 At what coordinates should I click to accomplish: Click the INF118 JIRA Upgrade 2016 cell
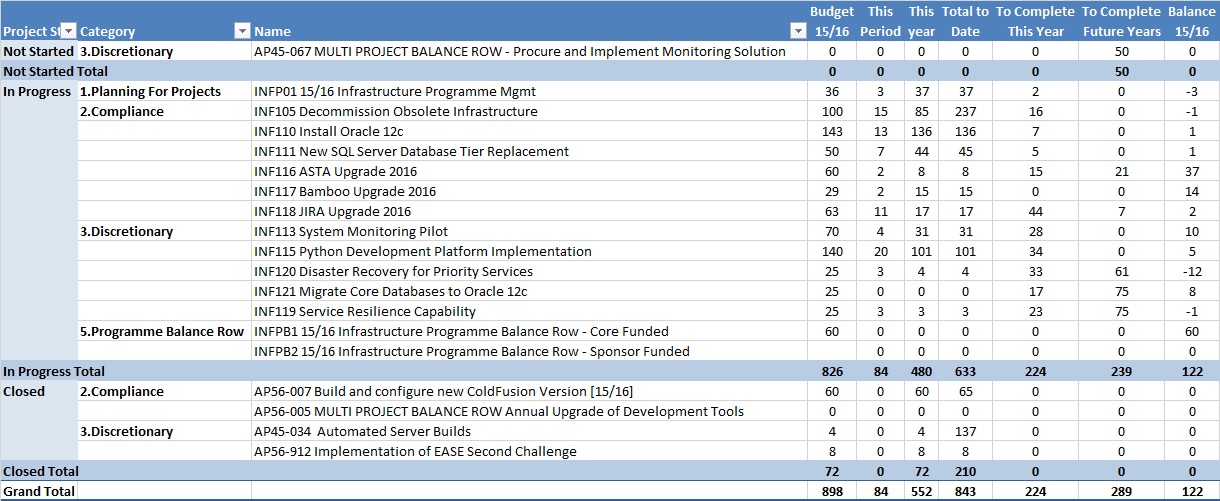point(333,211)
